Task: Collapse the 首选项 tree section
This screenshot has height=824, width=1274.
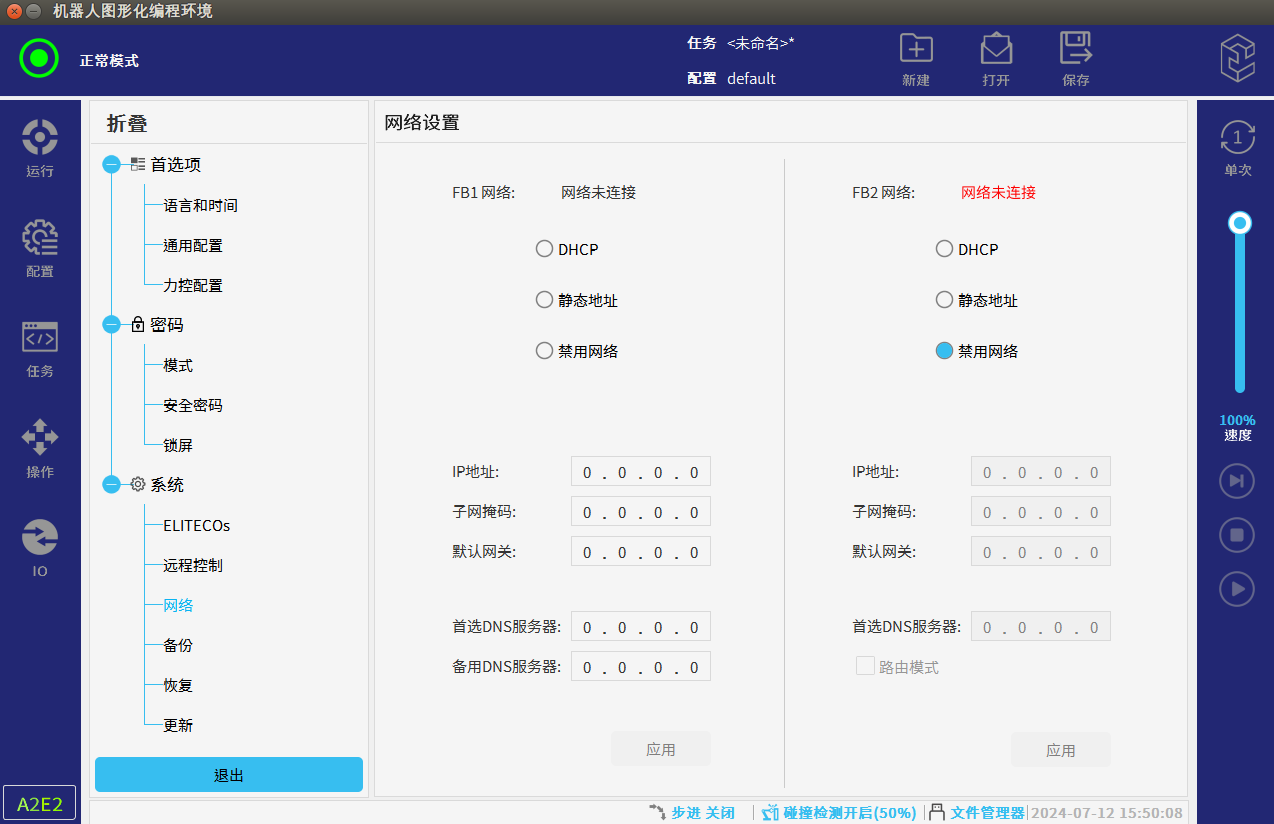Action: click(x=111, y=165)
